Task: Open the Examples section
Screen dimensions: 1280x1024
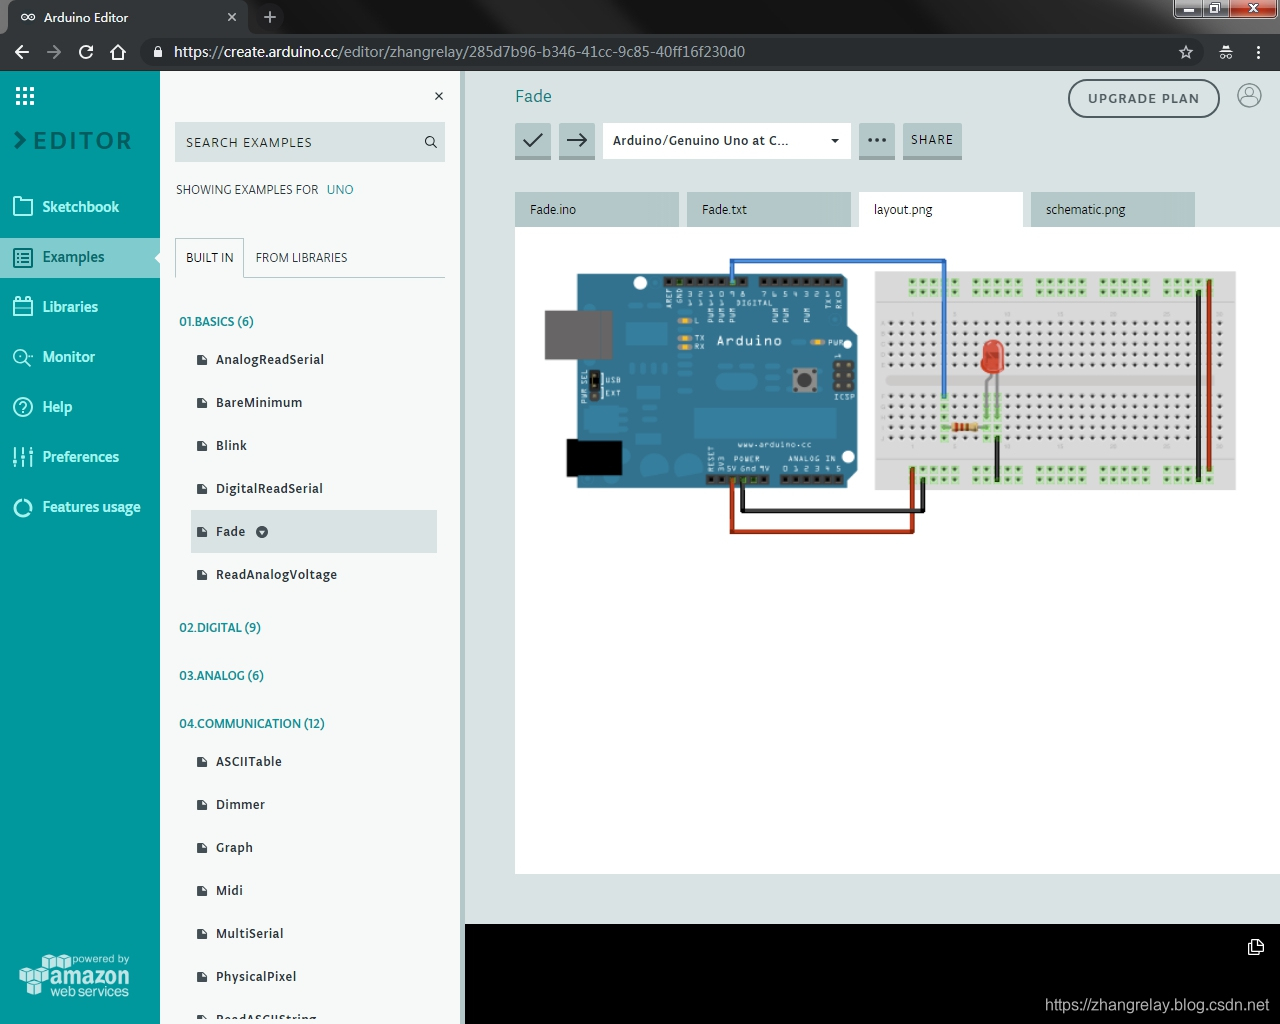Action: click(x=80, y=257)
